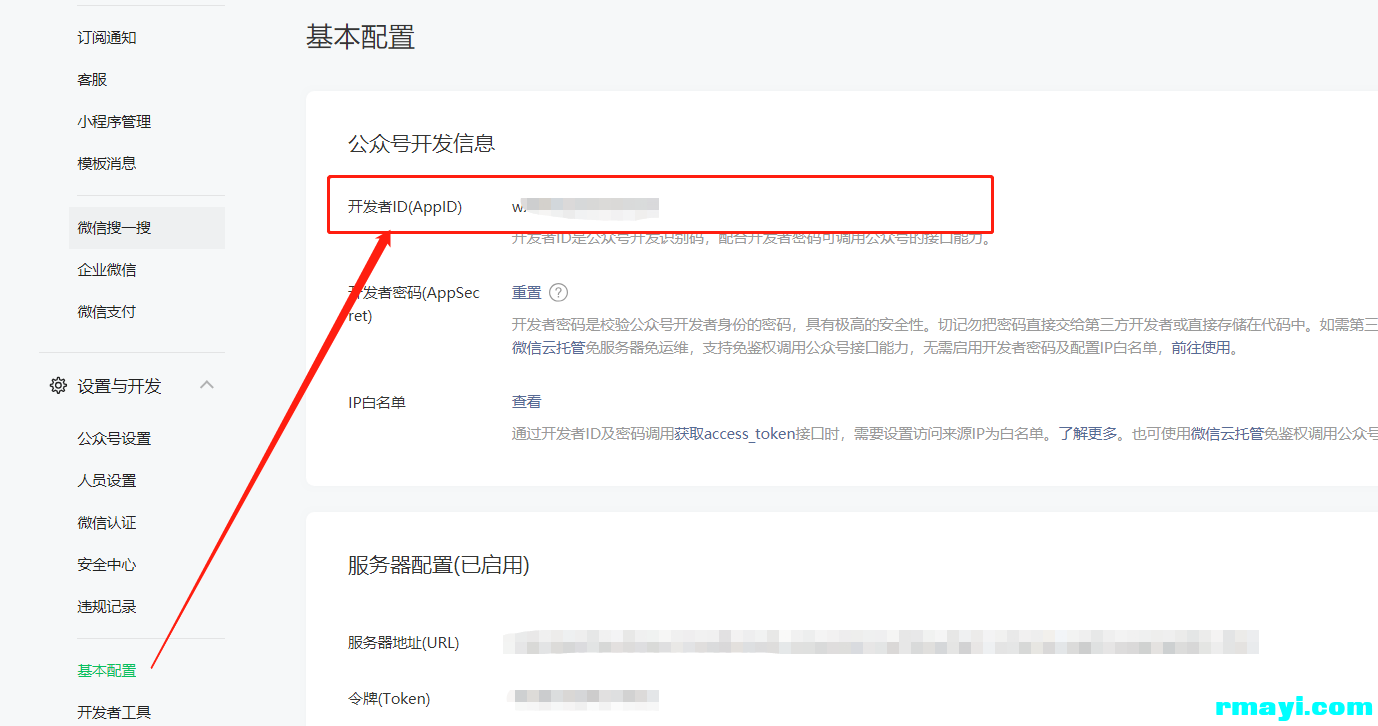1378x726 pixels.
Task: Click the 重置 link for AppSecret
Action: [x=527, y=293]
